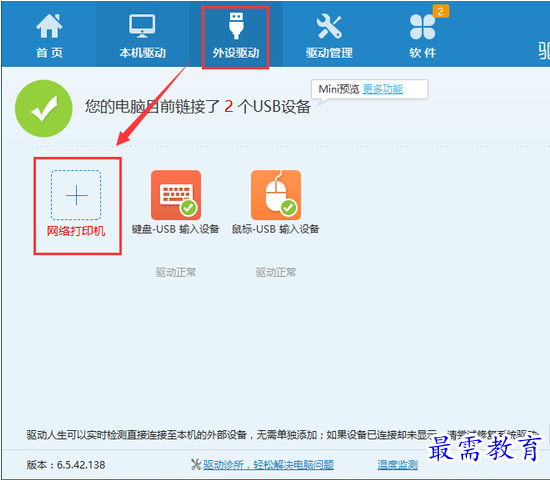
Task: Open the 软件 tab
Action: 422,35
